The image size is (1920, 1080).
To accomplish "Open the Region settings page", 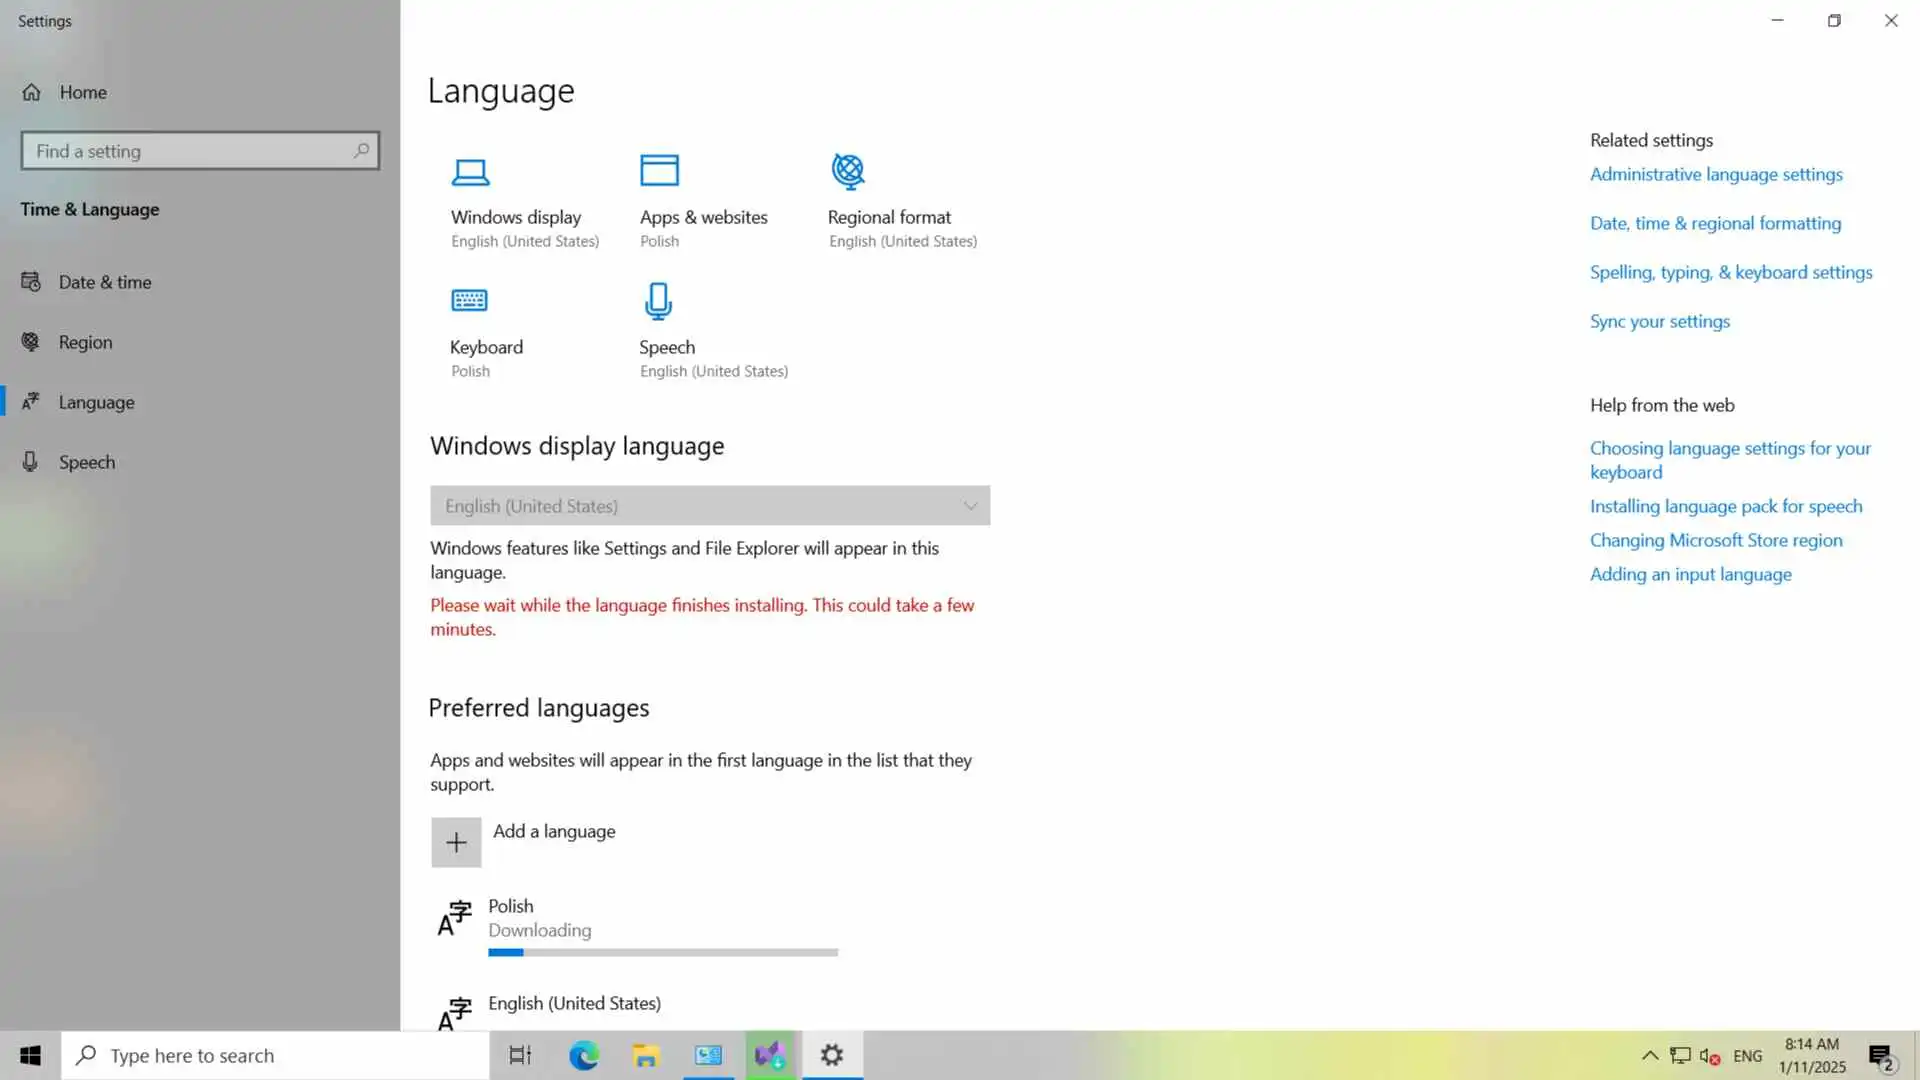I will pos(85,342).
